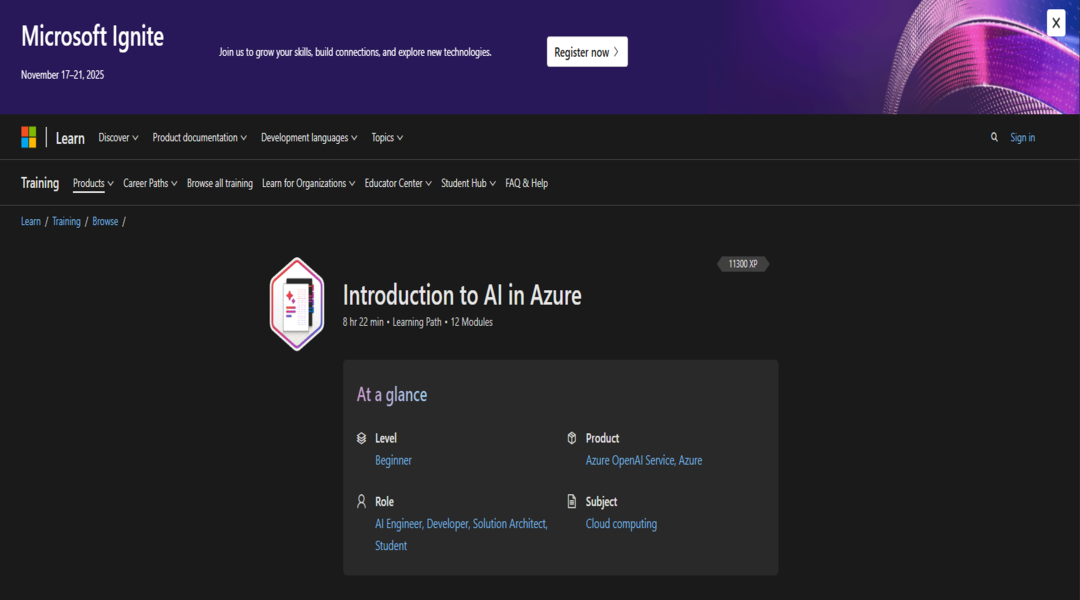Expand the Product documentation dropdown
Screen dimensions: 1080x600
(200, 138)
